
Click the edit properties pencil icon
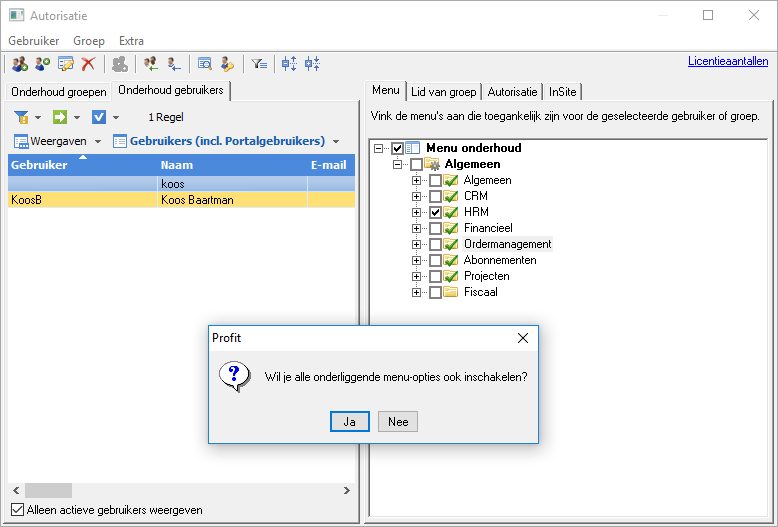click(x=65, y=64)
